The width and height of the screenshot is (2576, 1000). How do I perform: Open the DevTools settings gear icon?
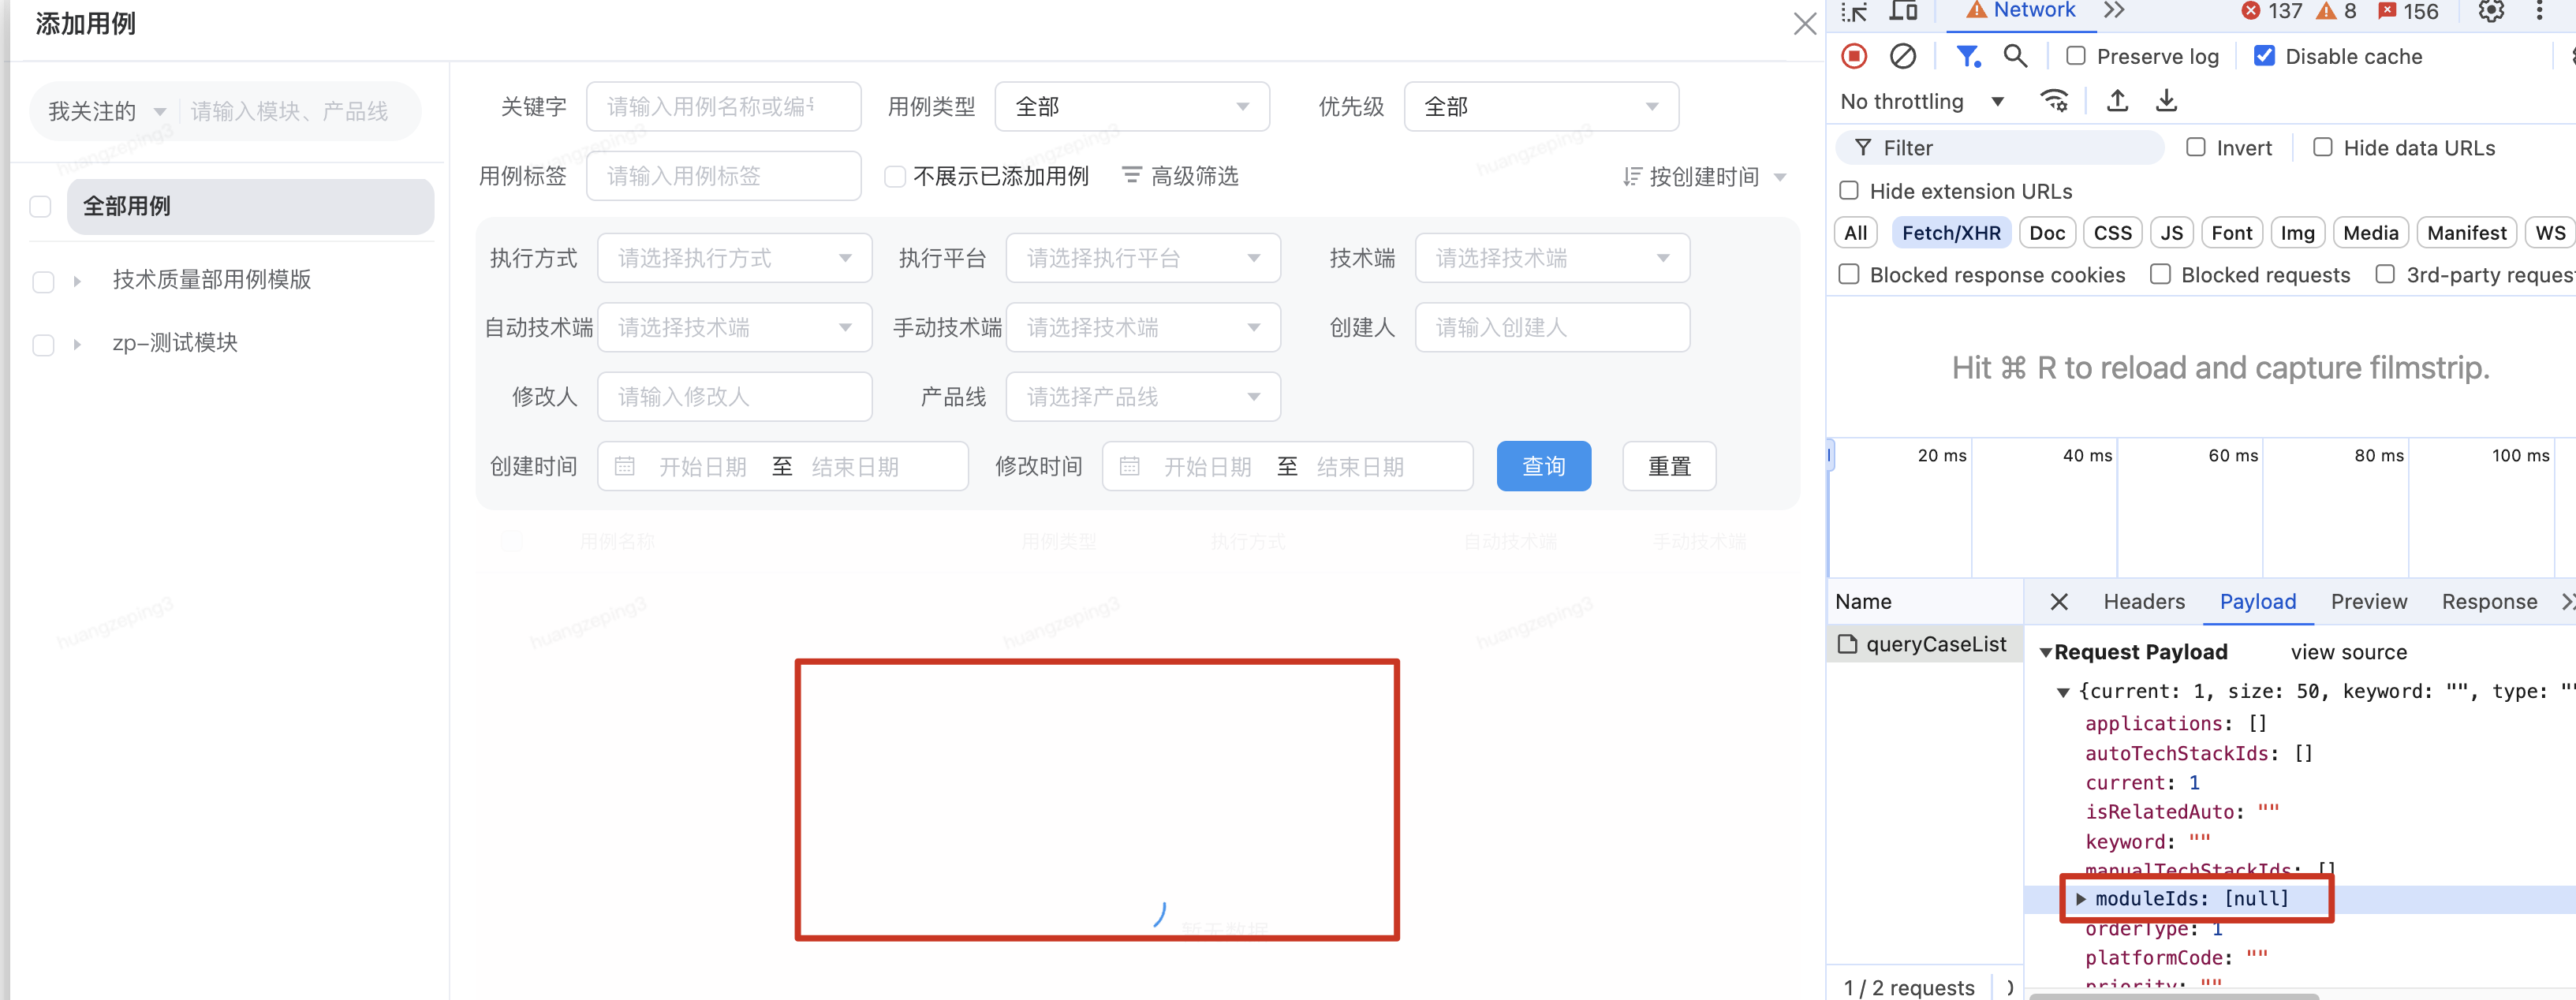tap(2490, 12)
